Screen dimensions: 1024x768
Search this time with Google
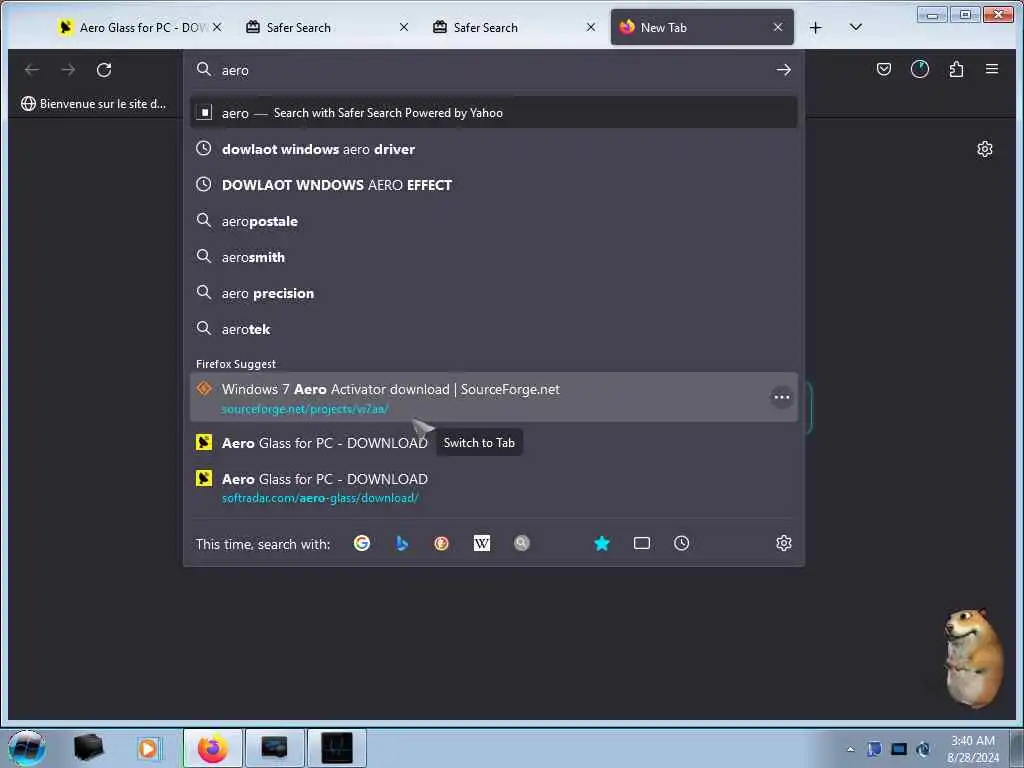(362, 543)
